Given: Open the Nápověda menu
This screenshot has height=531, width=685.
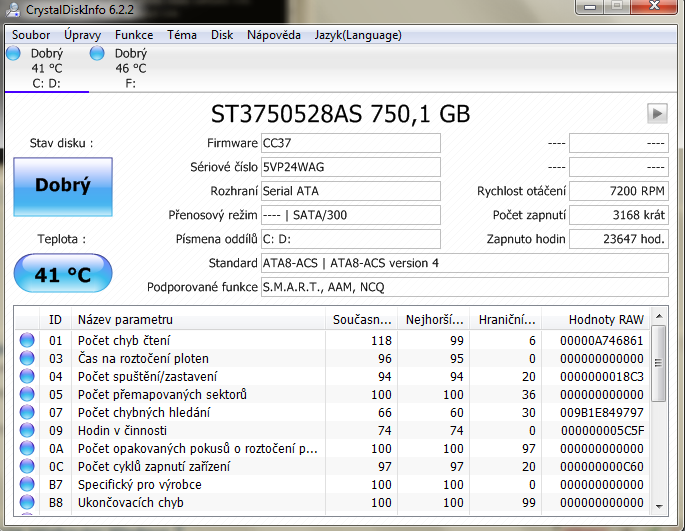Looking at the screenshot, I should (x=272, y=35).
